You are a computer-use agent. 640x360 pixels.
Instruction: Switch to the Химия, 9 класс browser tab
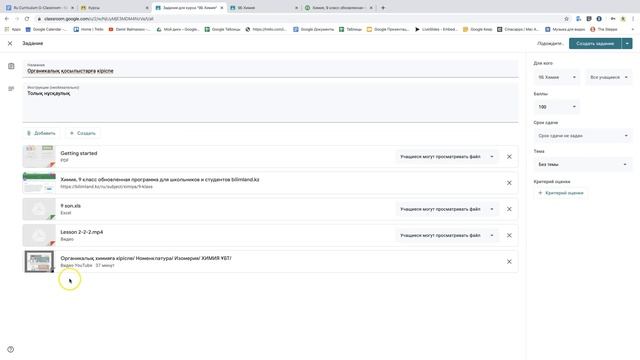click(338, 8)
